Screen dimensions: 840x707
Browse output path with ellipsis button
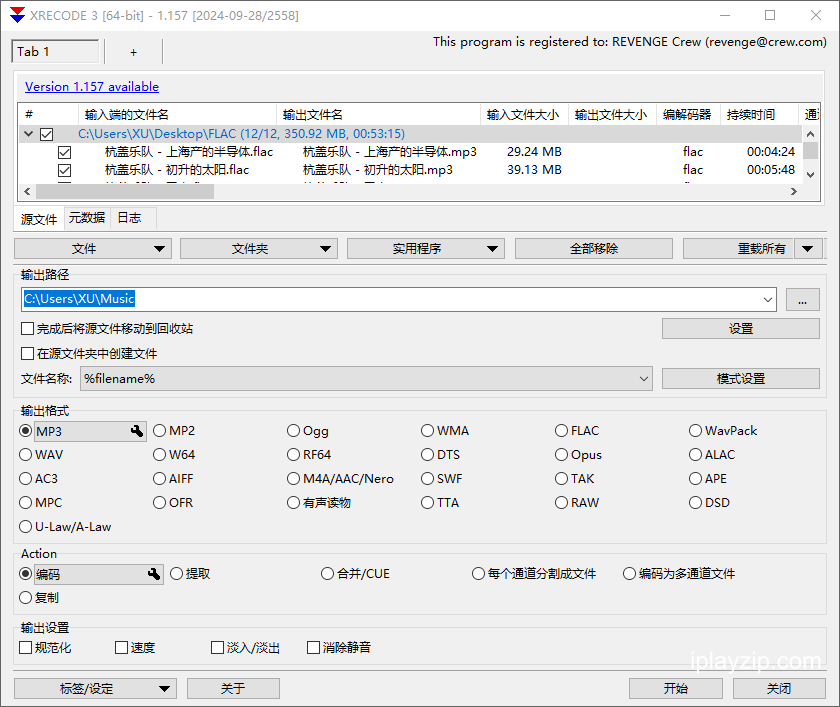pyautogui.click(x=802, y=300)
